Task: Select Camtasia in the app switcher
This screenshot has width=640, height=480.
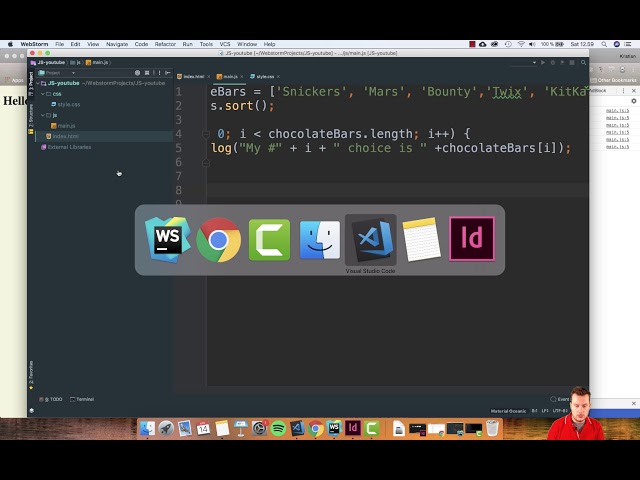Action: pos(269,240)
